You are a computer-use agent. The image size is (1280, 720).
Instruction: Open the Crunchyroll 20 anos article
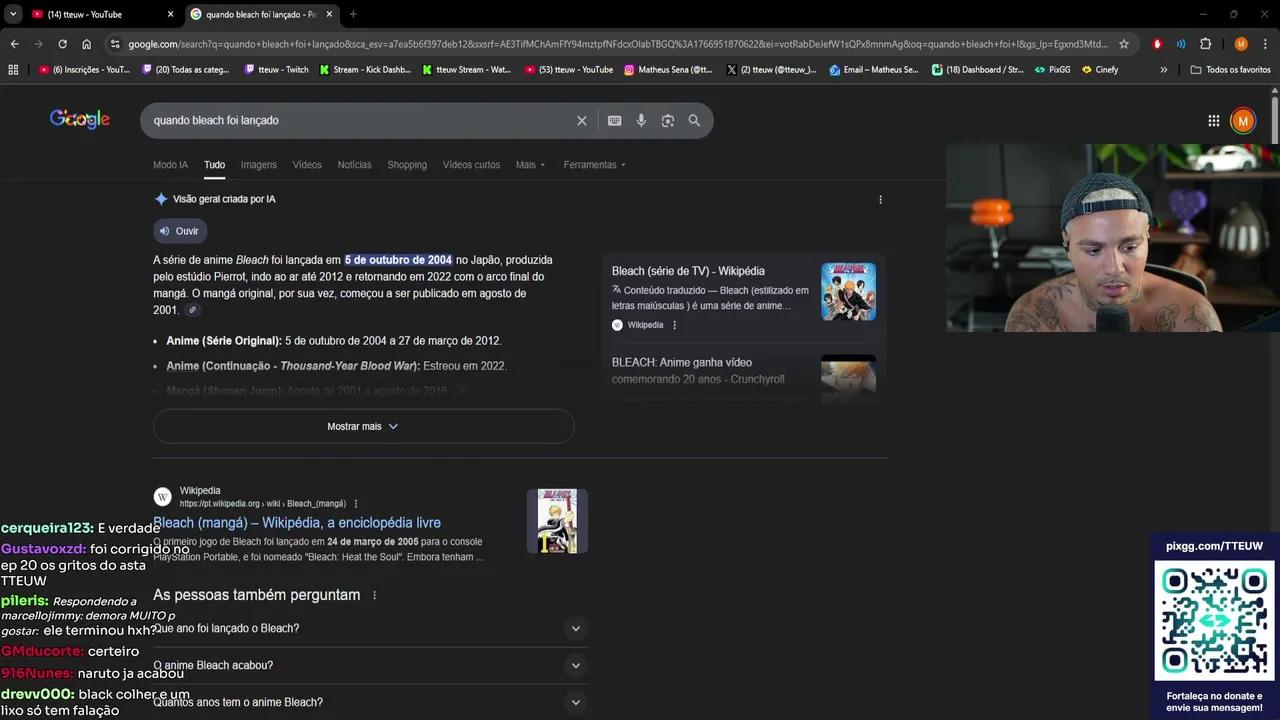coord(698,371)
